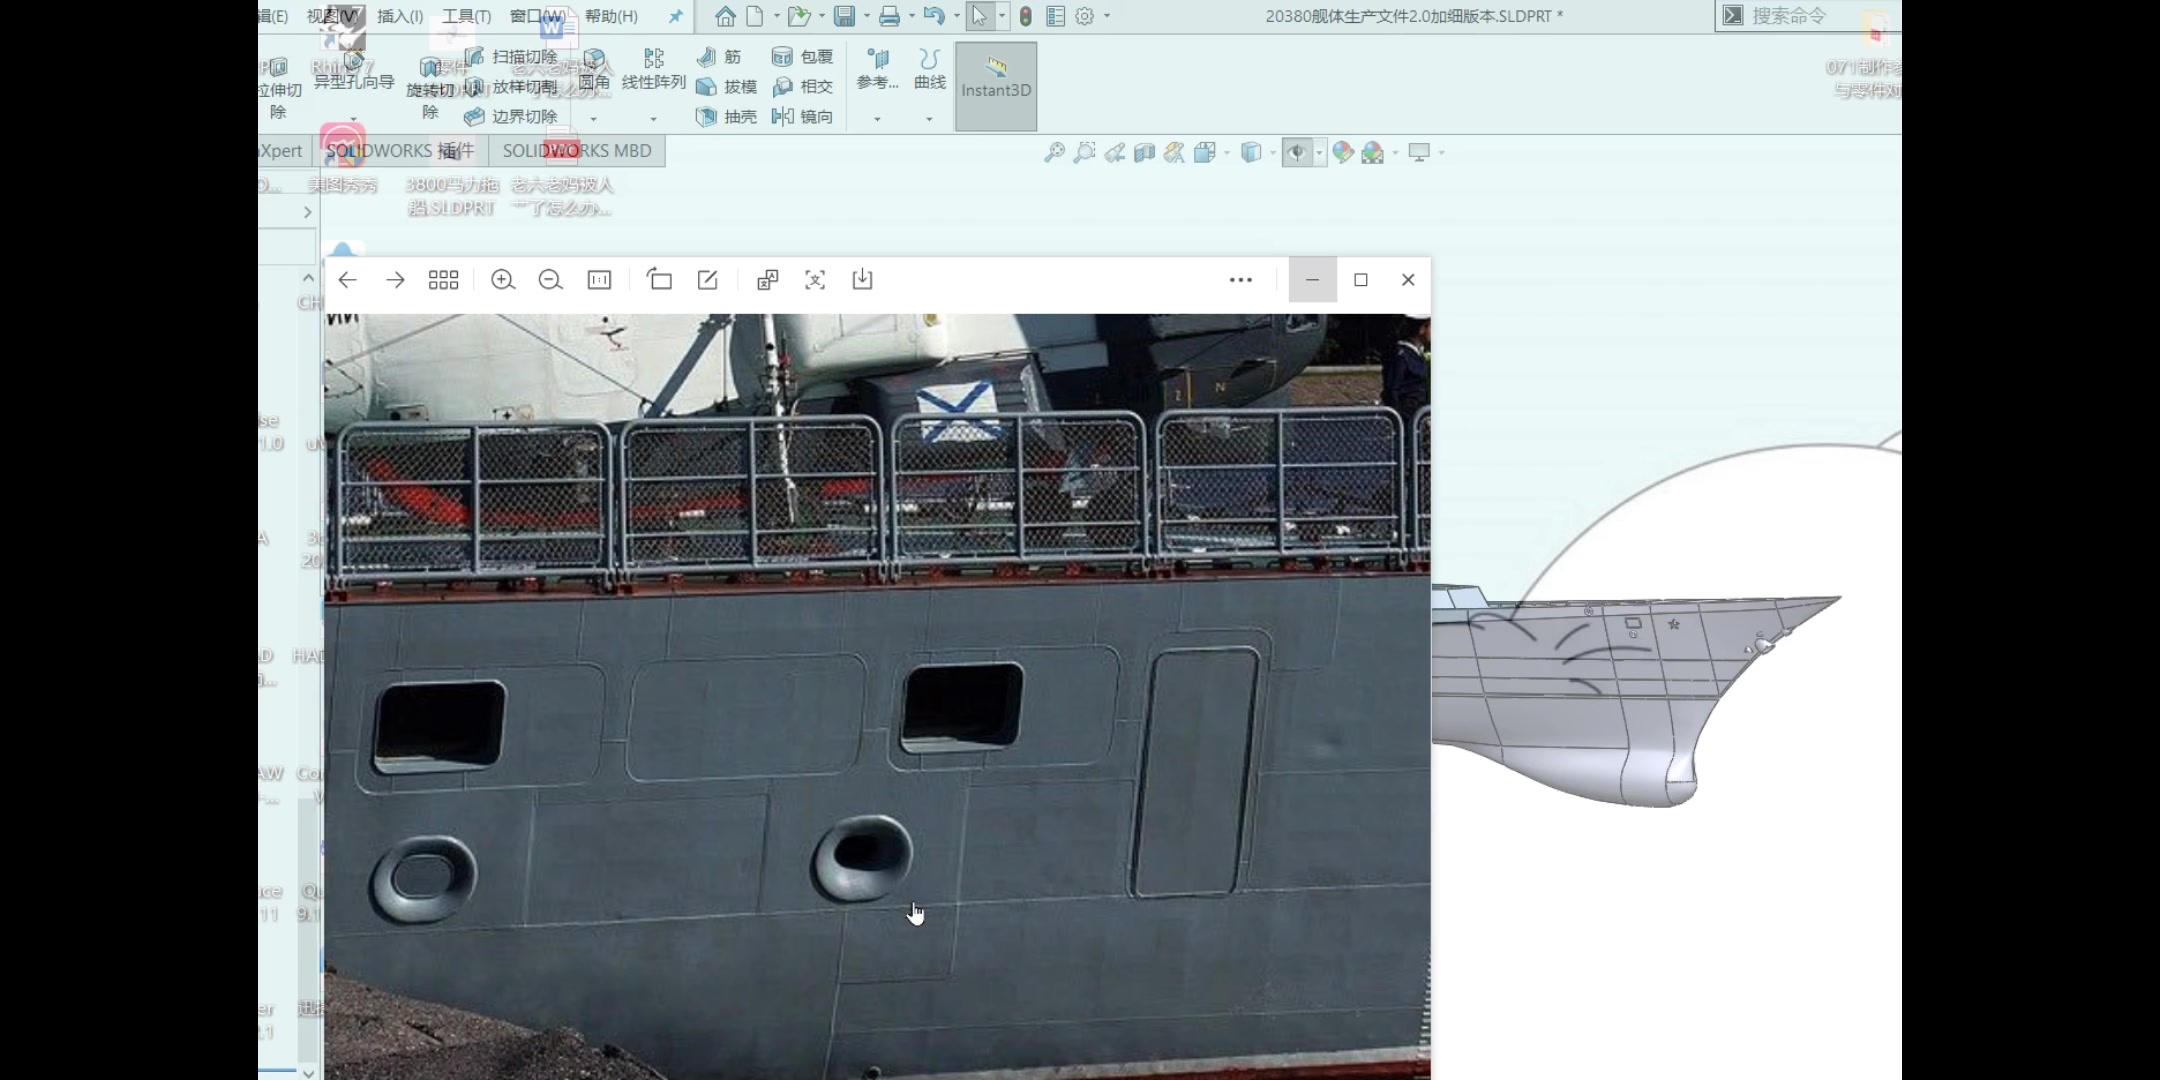Click the Dynamic Annotation Views icon
This screenshot has width=2160, height=1080.
tap(1174, 152)
